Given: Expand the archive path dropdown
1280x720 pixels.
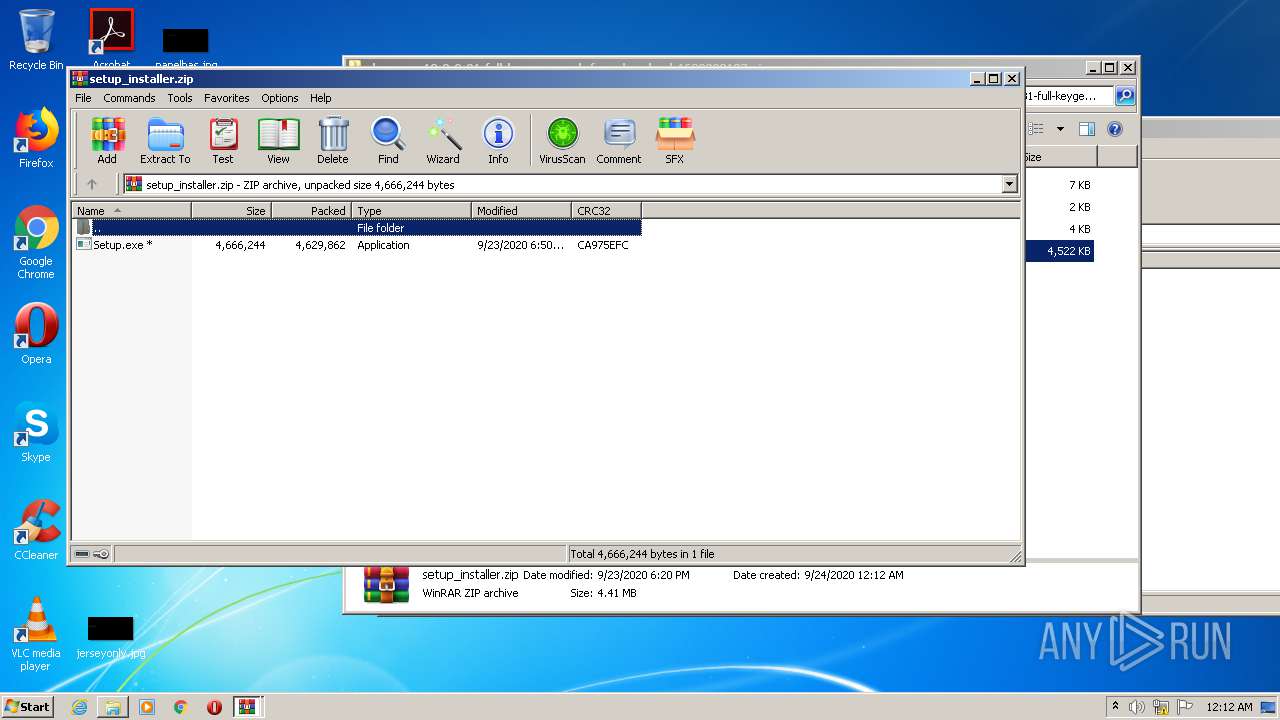Looking at the screenshot, I should click(x=1009, y=184).
